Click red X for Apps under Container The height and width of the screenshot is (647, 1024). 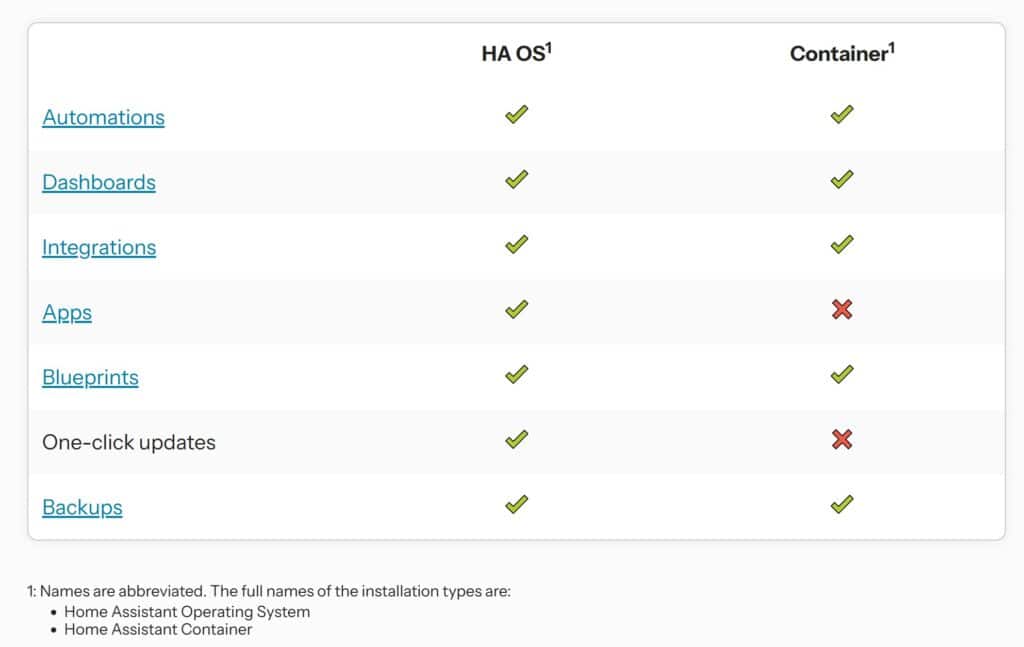pyautogui.click(x=842, y=310)
